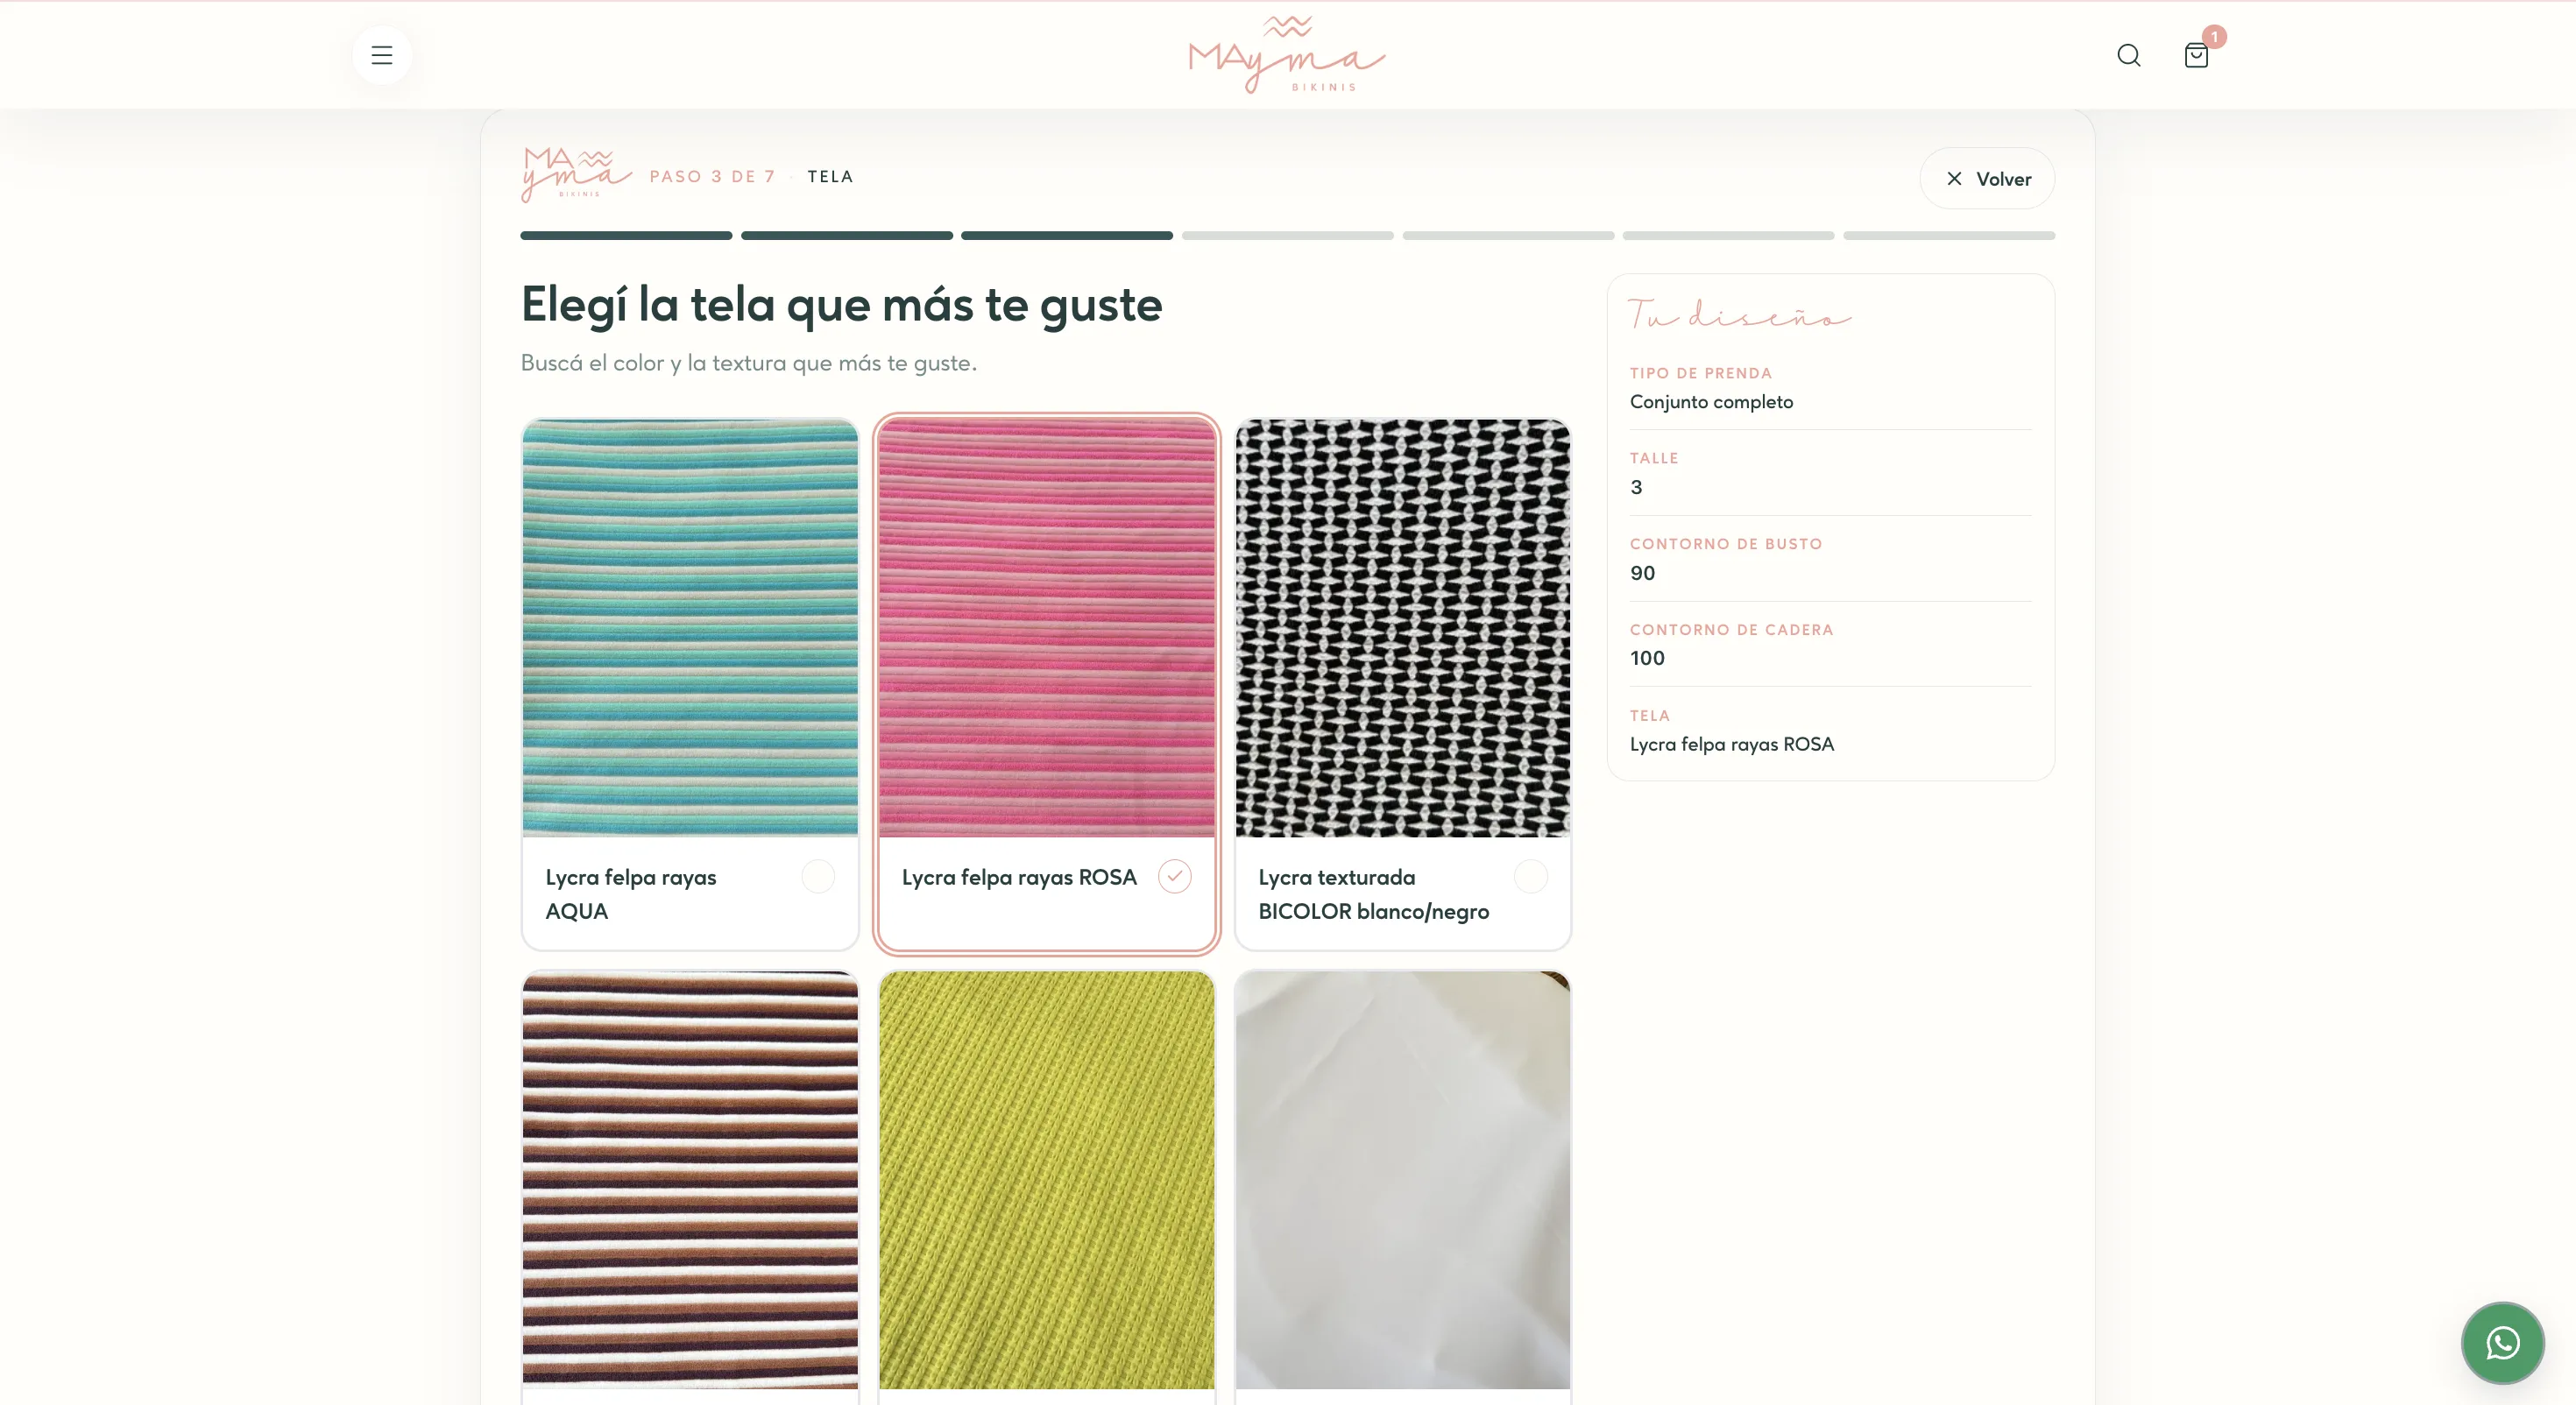Image resolution: width=2576 pixels, height=1405 pixels.
Task: Select radio for Lycra texturada BICOLOR blanco/negro
Action: [1531, 877]
